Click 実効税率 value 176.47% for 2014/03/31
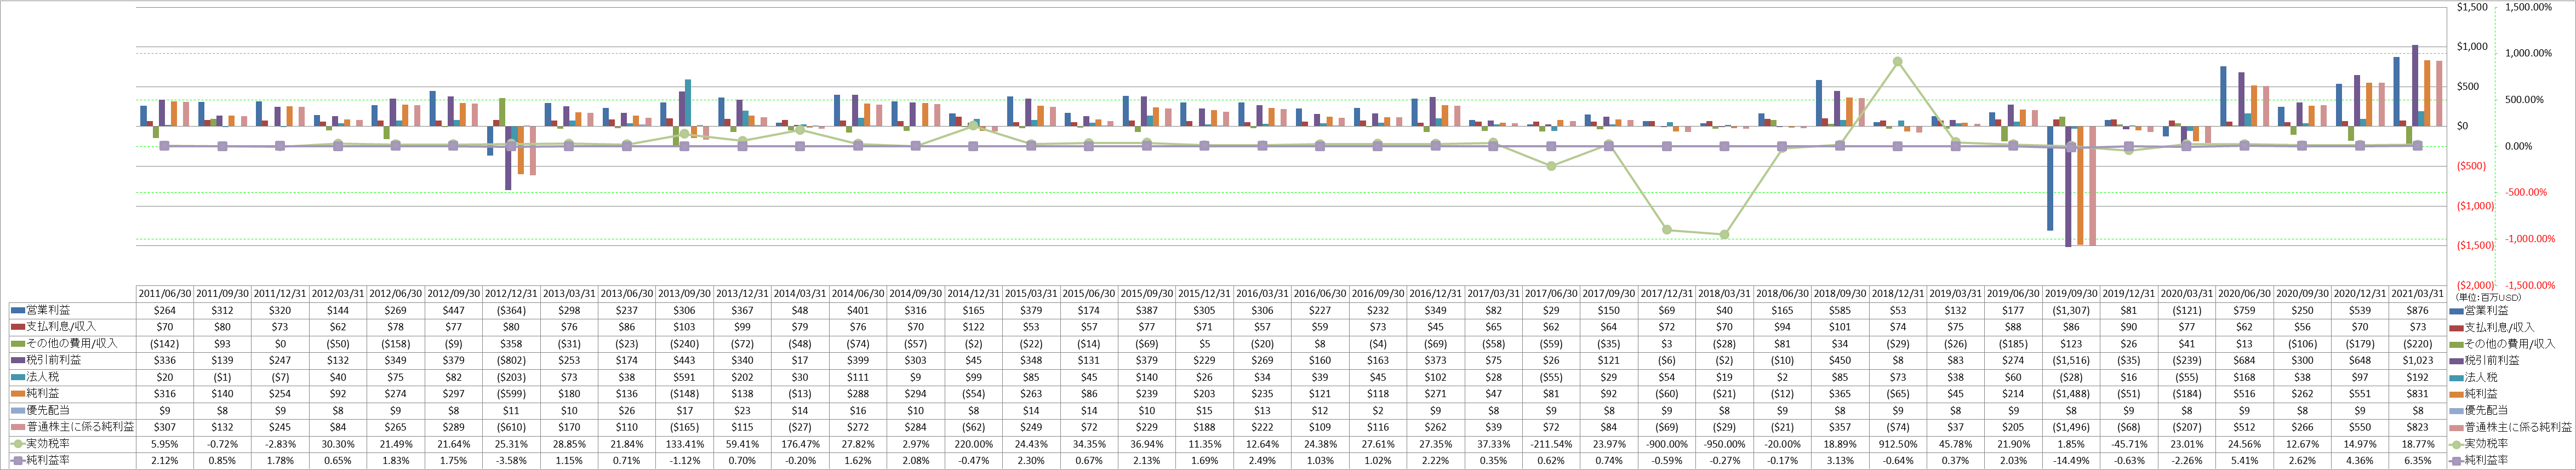 pyautogui.click(x=800, y=444)
